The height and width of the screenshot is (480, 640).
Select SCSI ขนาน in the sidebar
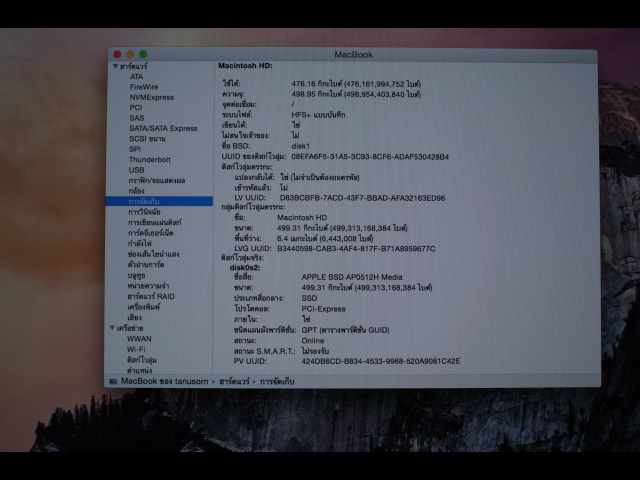click(x=147, y=139)
